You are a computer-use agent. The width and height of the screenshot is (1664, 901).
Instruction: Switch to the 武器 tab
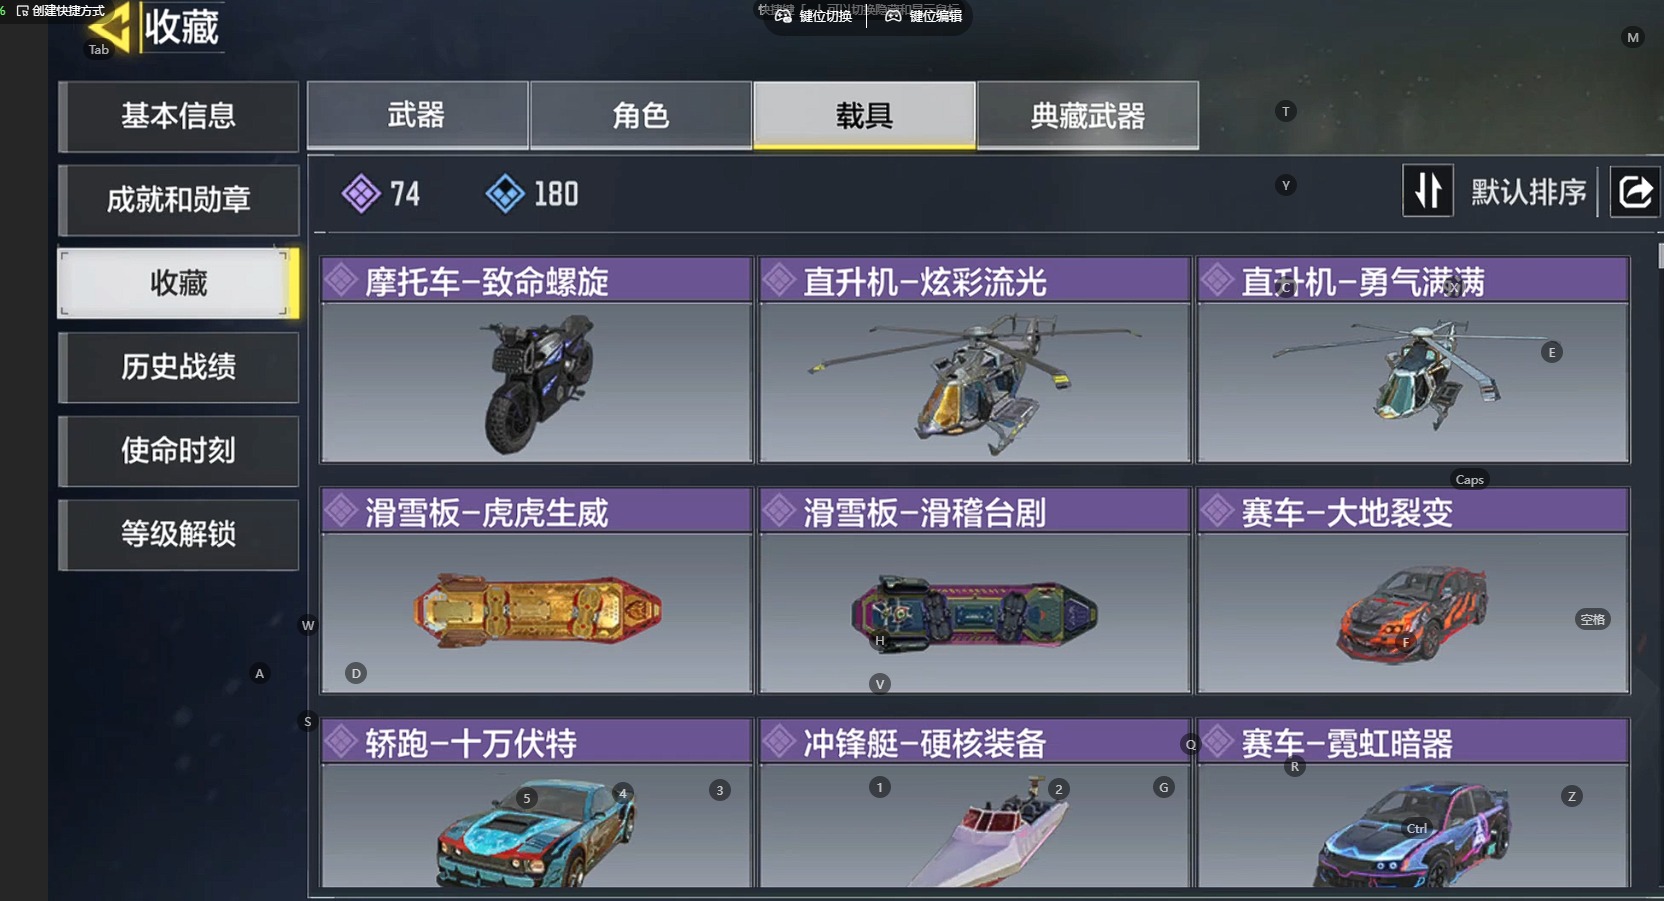[x=417, y=116]
